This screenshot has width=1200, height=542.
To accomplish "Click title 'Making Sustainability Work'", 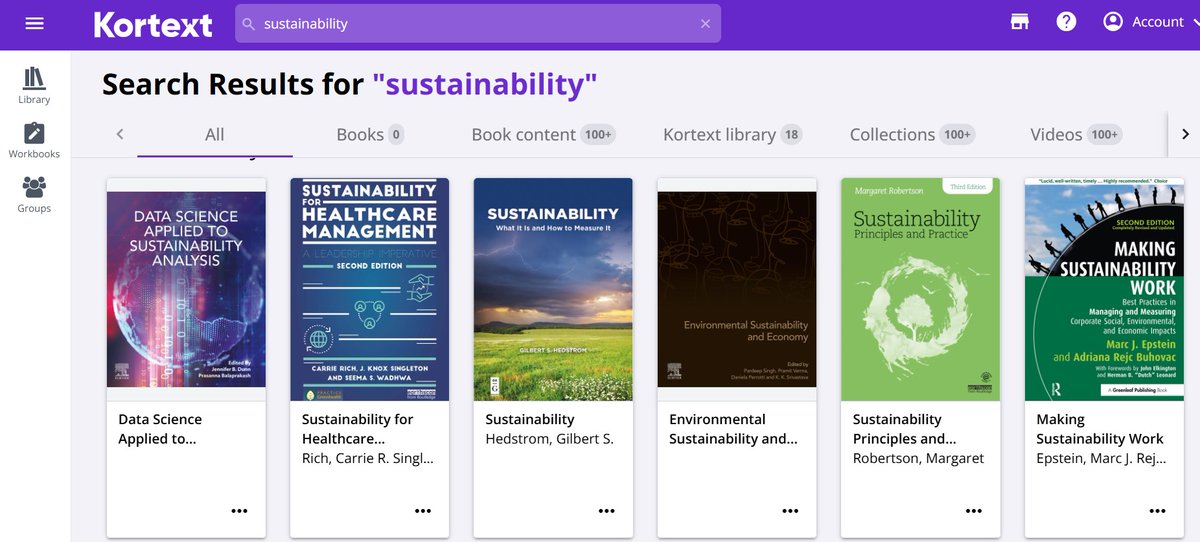I will (1100, 429).
